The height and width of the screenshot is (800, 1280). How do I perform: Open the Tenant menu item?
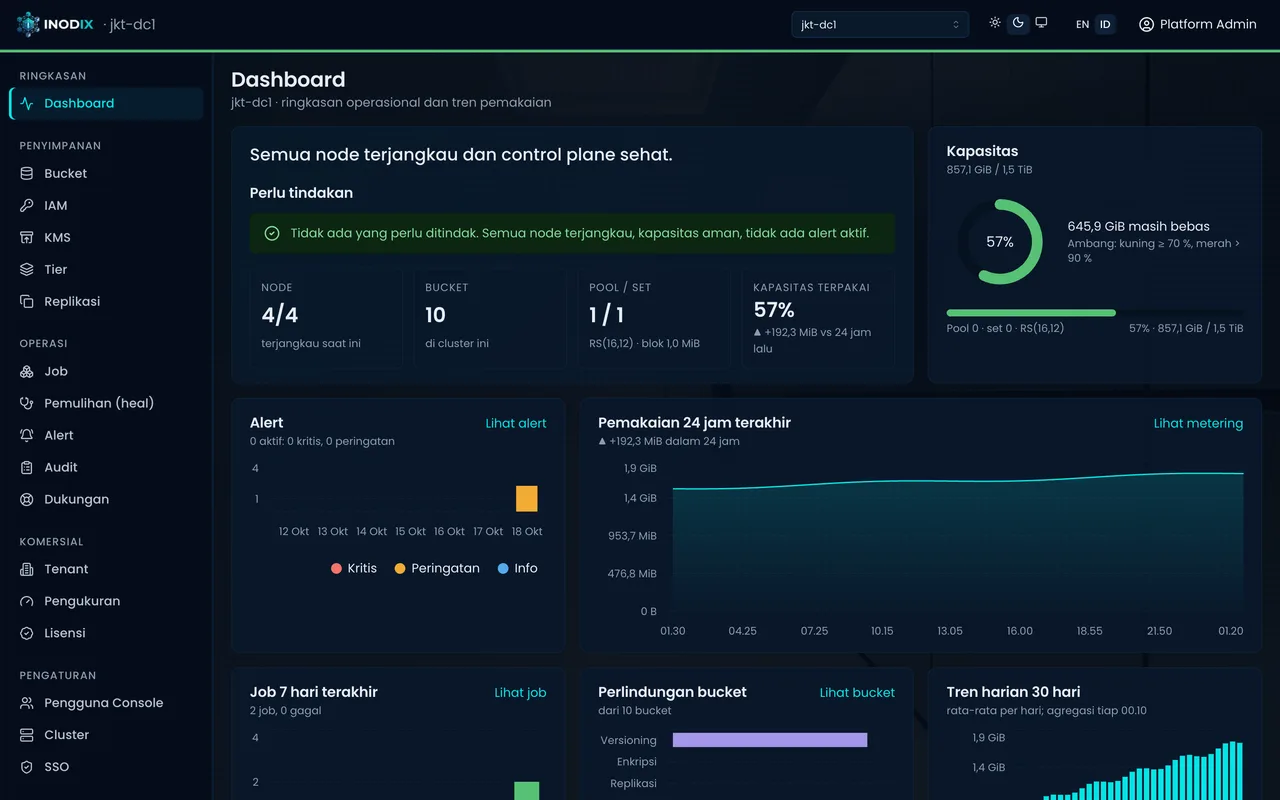click(x=106, y=569)
